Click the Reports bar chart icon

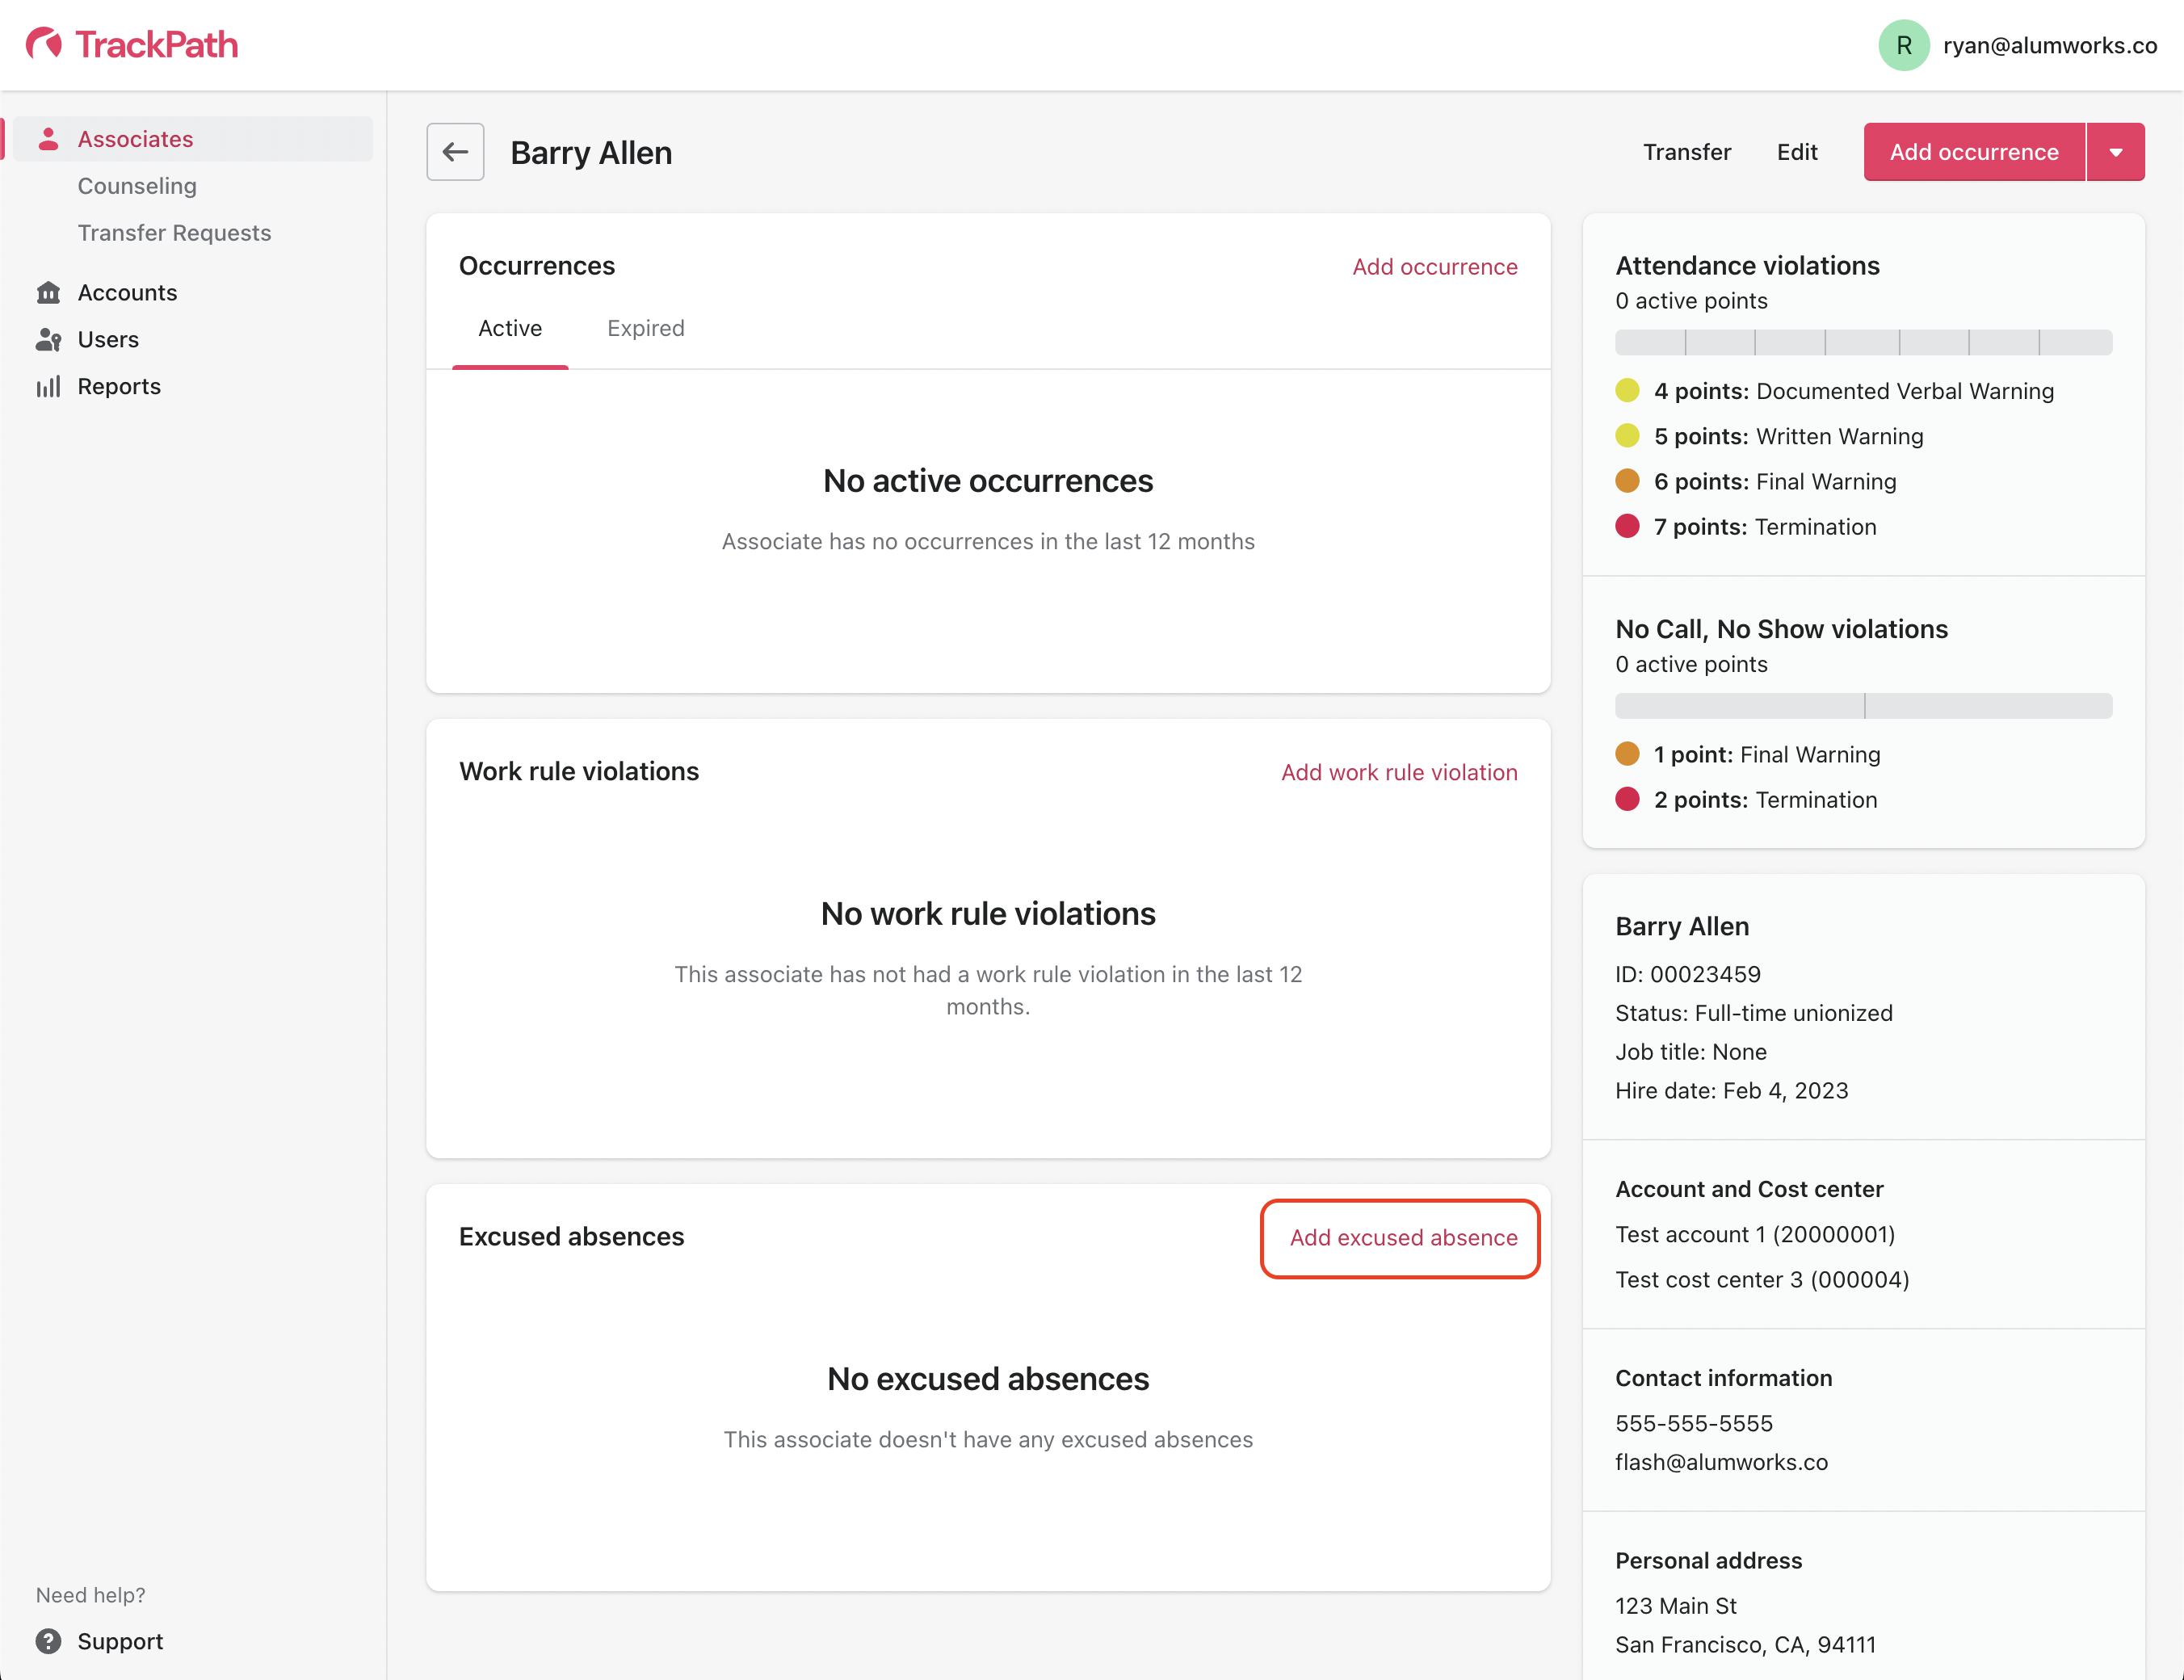point(48,386)
